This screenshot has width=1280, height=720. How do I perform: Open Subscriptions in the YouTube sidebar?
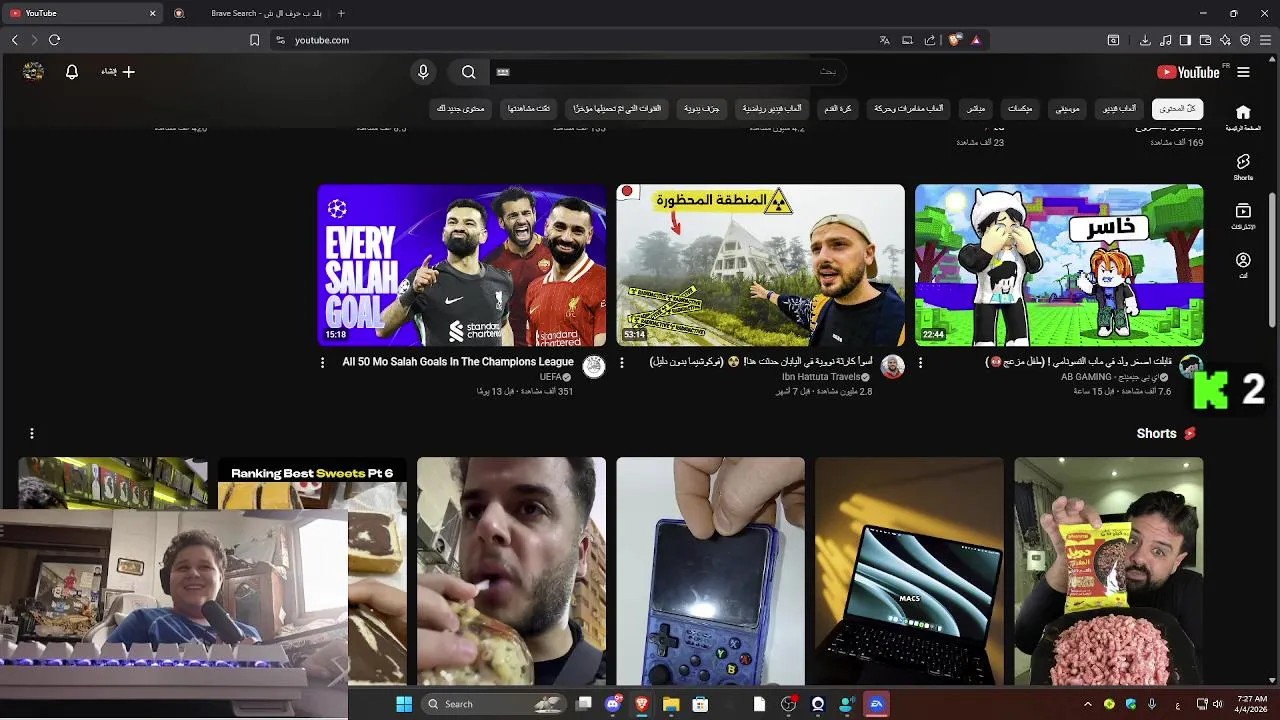click(1243, 216)
